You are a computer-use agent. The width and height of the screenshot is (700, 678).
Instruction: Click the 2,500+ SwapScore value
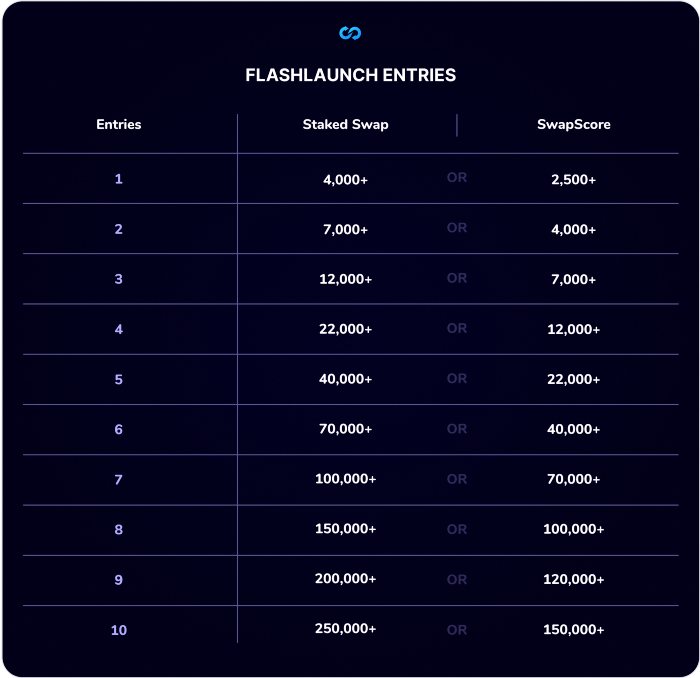(x=574, y=180)
